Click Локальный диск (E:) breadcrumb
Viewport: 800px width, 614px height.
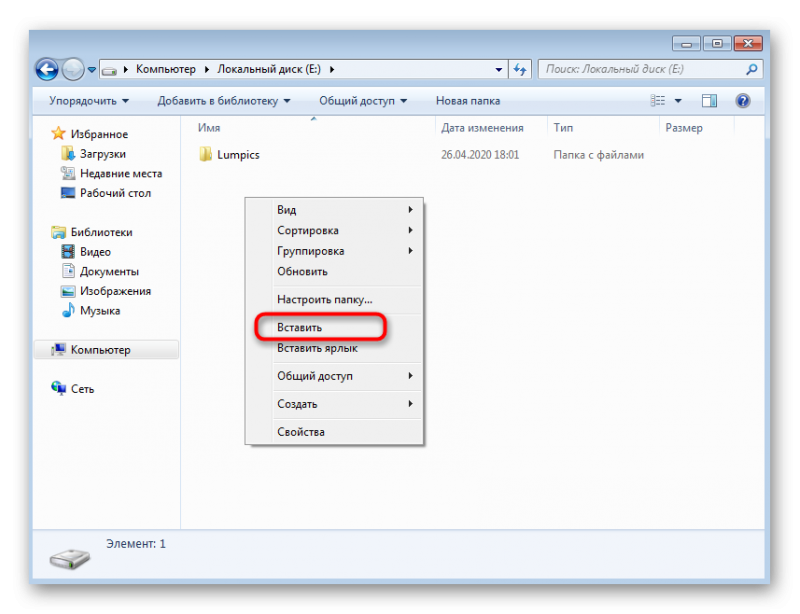tap(269, 69)
